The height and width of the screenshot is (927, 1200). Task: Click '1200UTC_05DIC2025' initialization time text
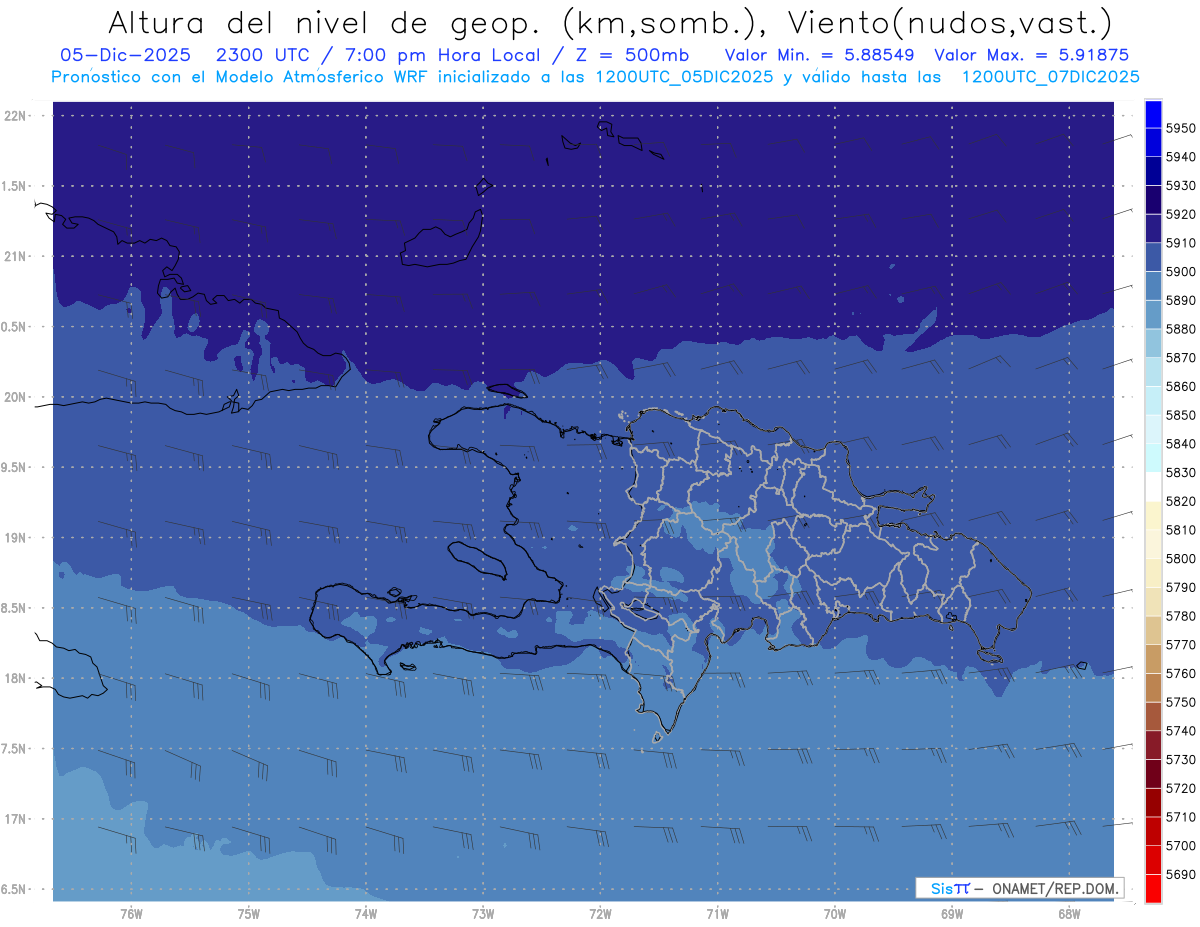(681, 77)
